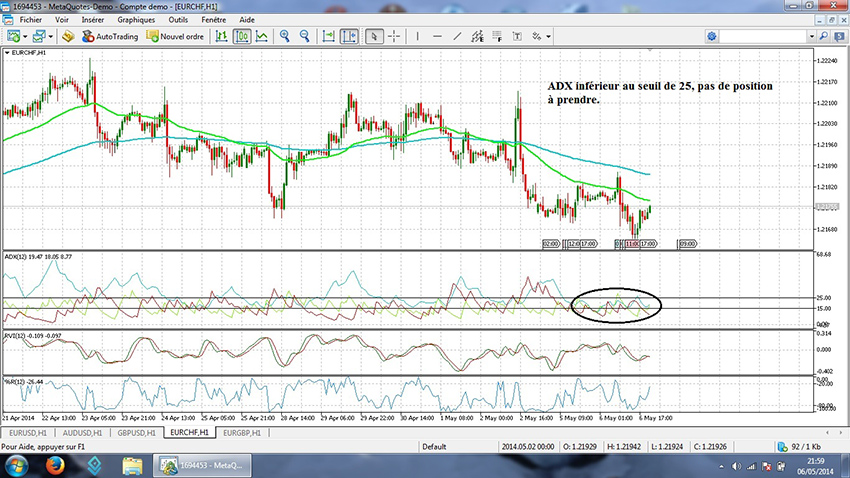Expand the new chart dropdown arrow
This screenshot has height=478, width=850.
(x=25, y=36)
